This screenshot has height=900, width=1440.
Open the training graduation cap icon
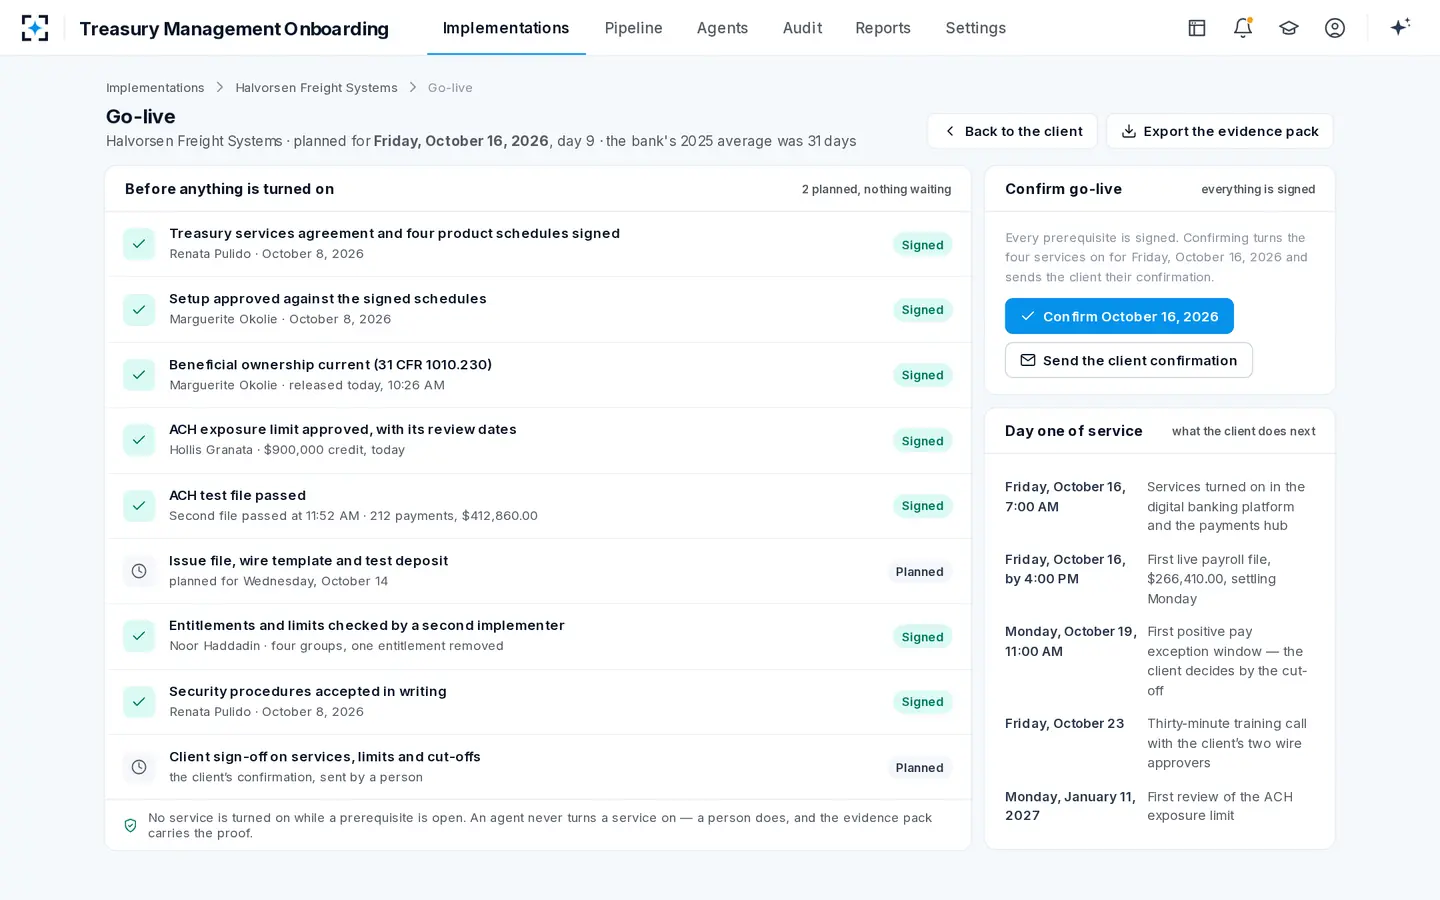click(1289, 28)
